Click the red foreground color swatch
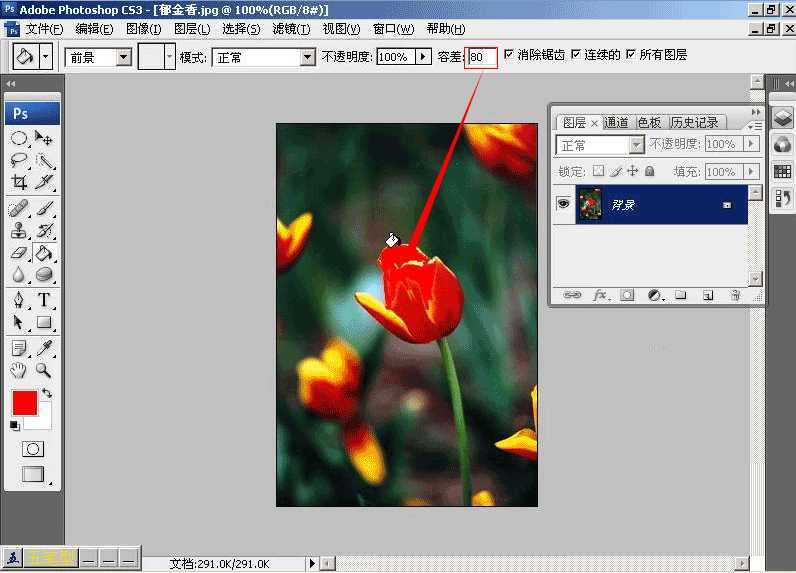The height and width of the screenshot is (573, 796). click(x=24, y=403)
